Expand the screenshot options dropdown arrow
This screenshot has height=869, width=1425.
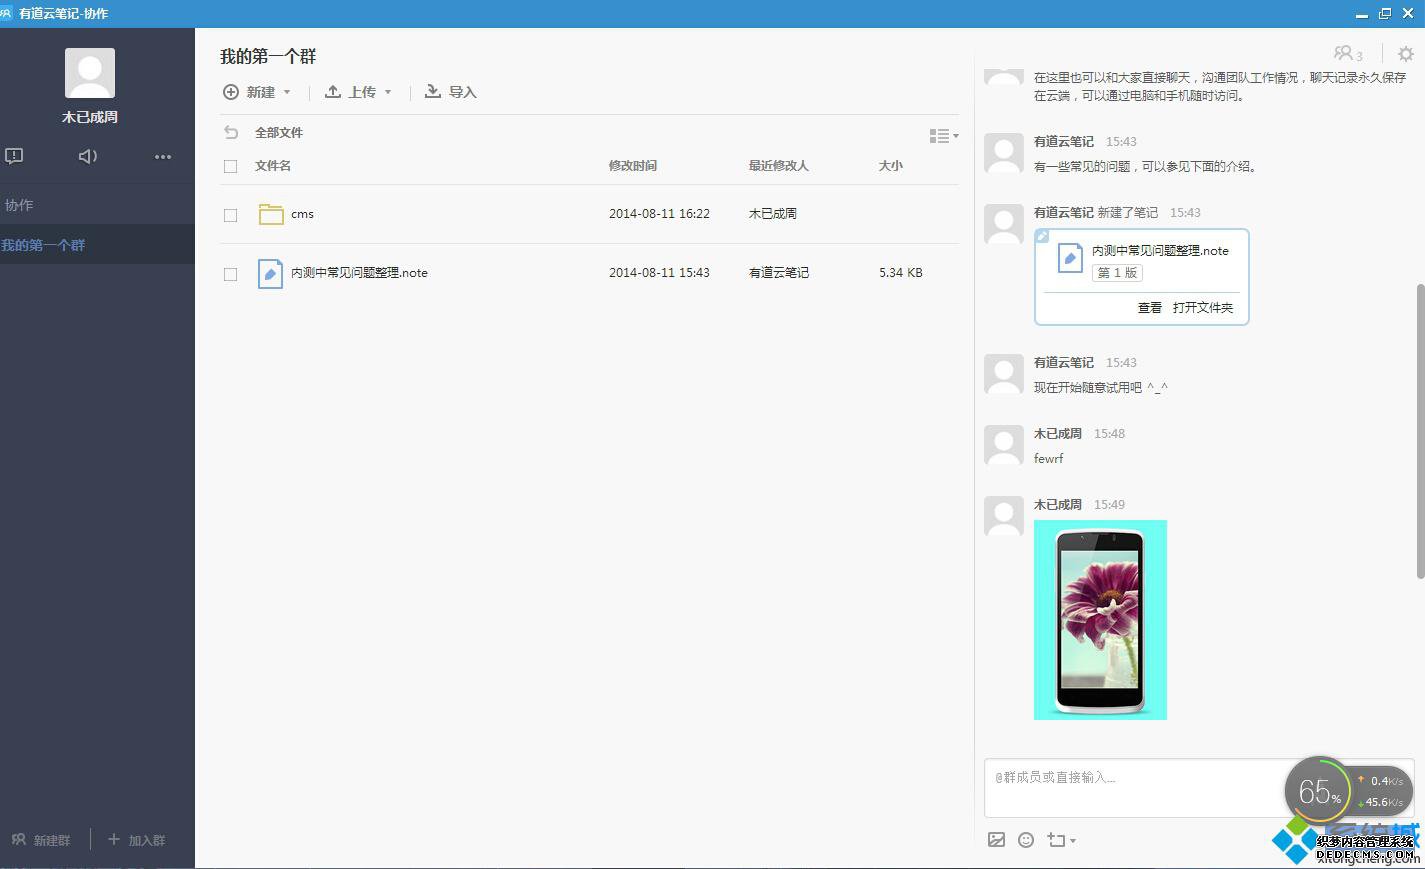click(x=1073, y=841)
